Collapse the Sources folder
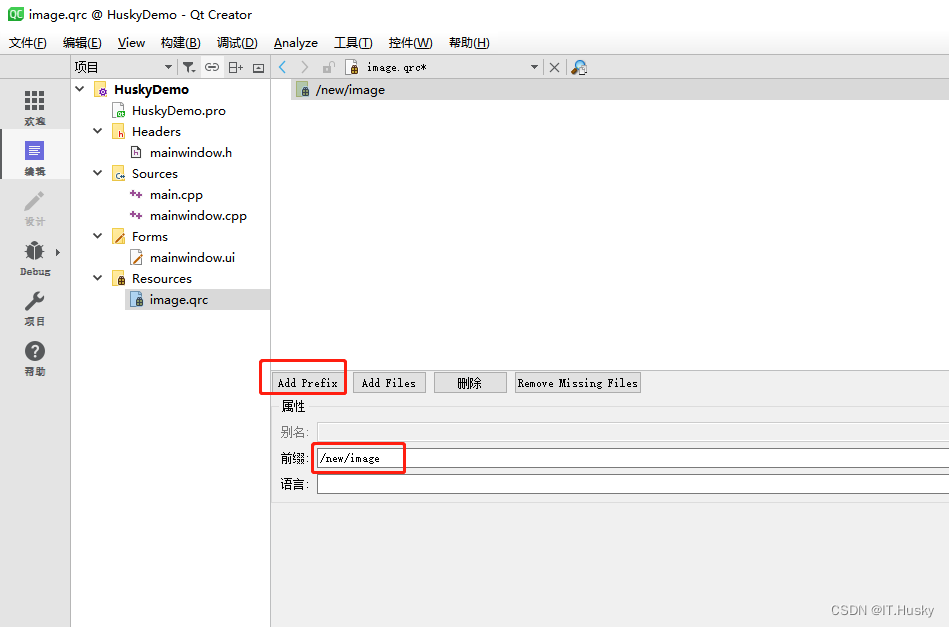Image resolution: width=949 pixels, height=627 pixels. (97, 173)
